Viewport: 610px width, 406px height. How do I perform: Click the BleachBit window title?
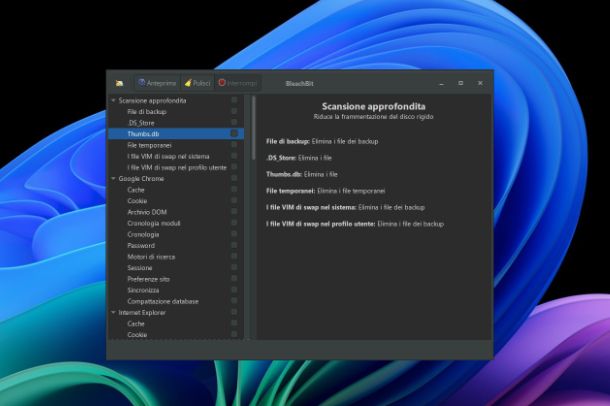(x=299, y=84)
